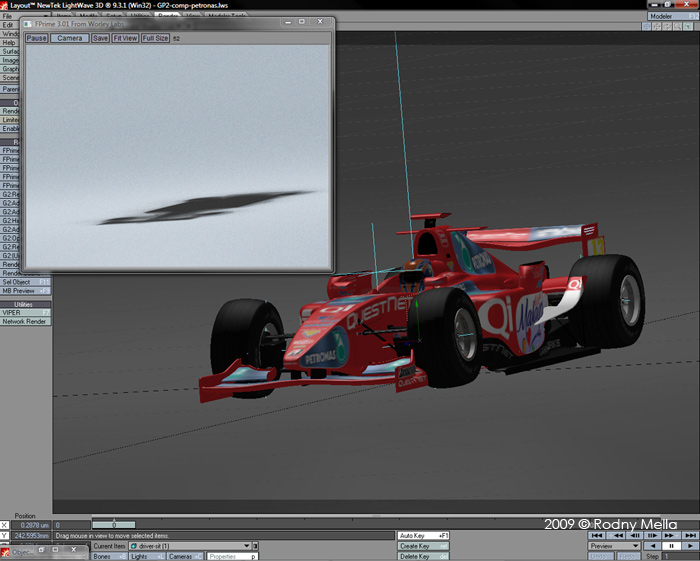Click the viewport rotate icon

[x=668, y=27]
